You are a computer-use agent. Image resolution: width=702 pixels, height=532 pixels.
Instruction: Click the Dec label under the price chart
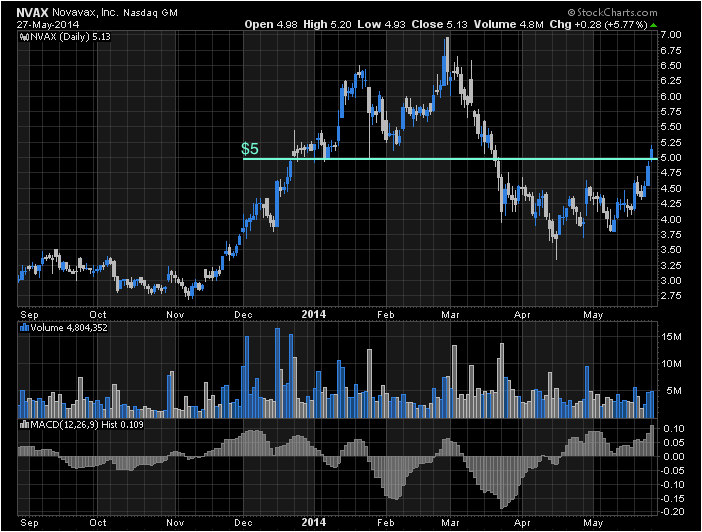[244, 315]
